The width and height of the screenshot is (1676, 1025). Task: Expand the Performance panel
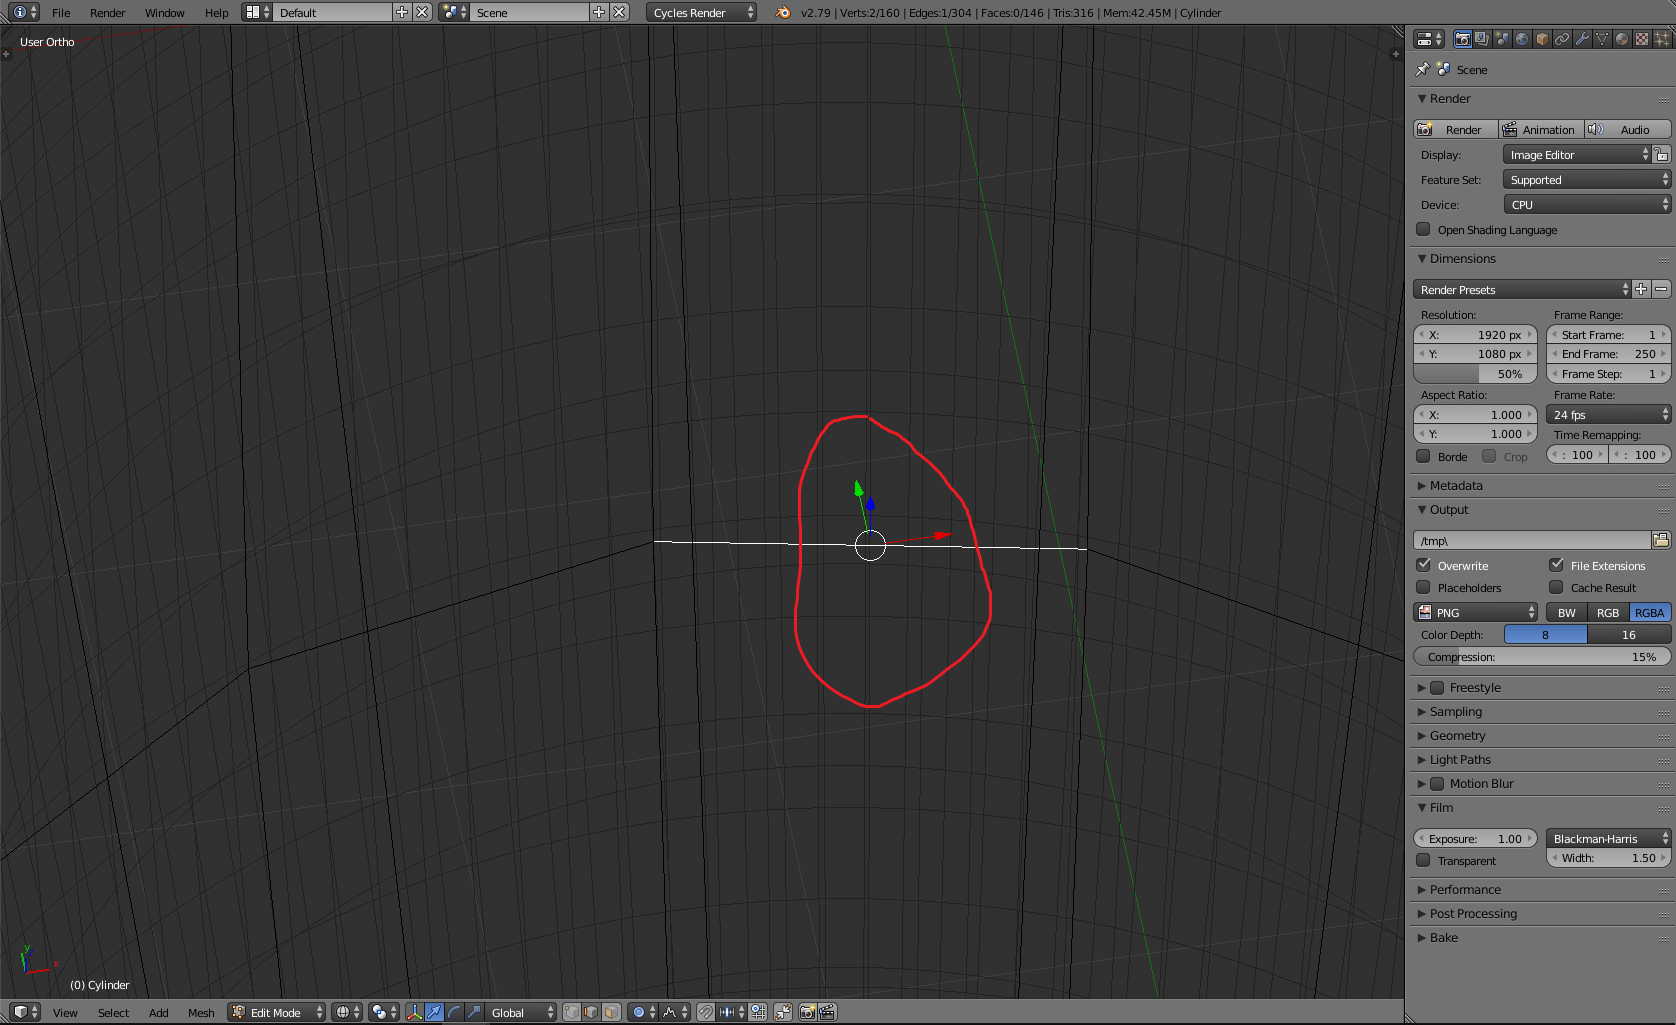click(1465, 889)
